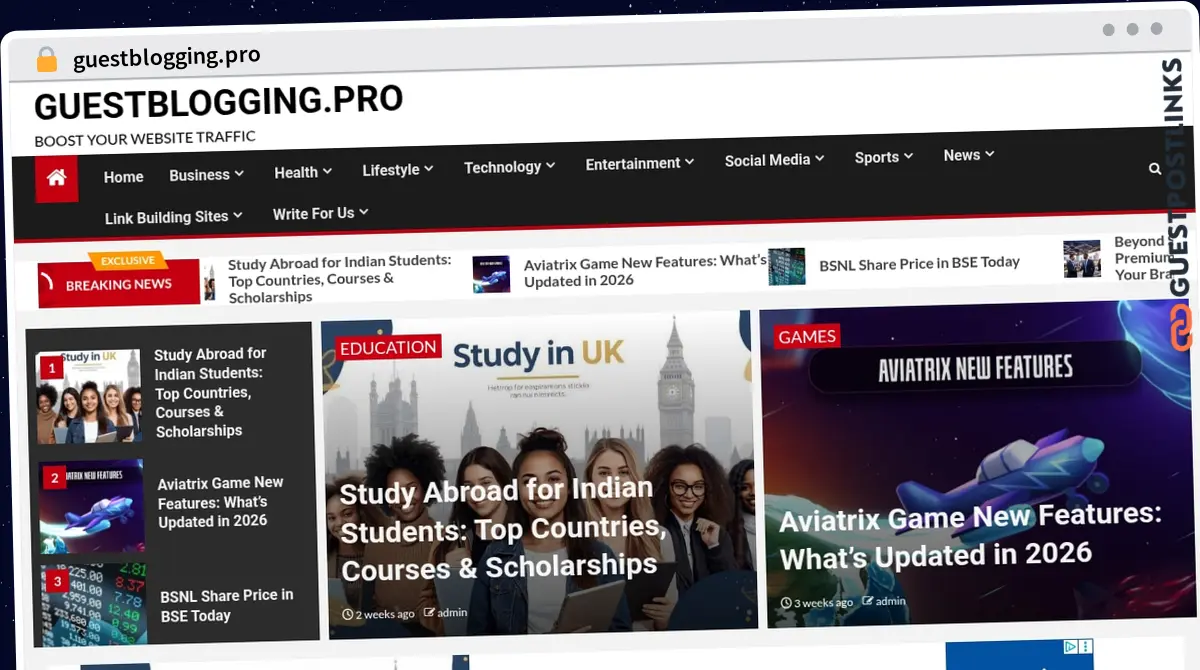Click admin author on Aviatrix post
The width and height of the screenshot is (1200, 670).
884,601
